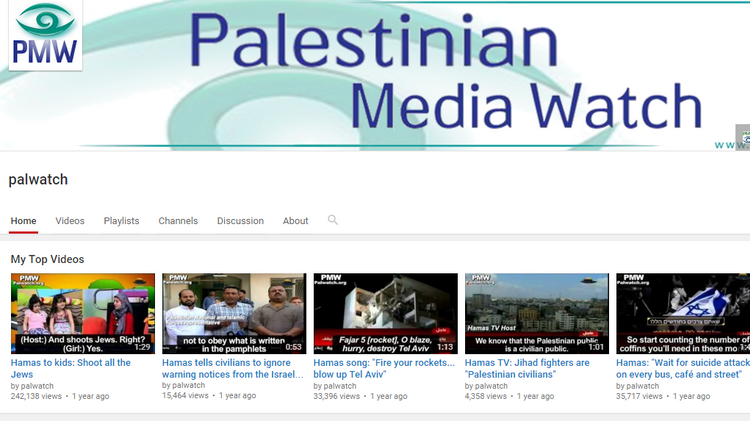Go to the Playlists tab

coord(121,221)
